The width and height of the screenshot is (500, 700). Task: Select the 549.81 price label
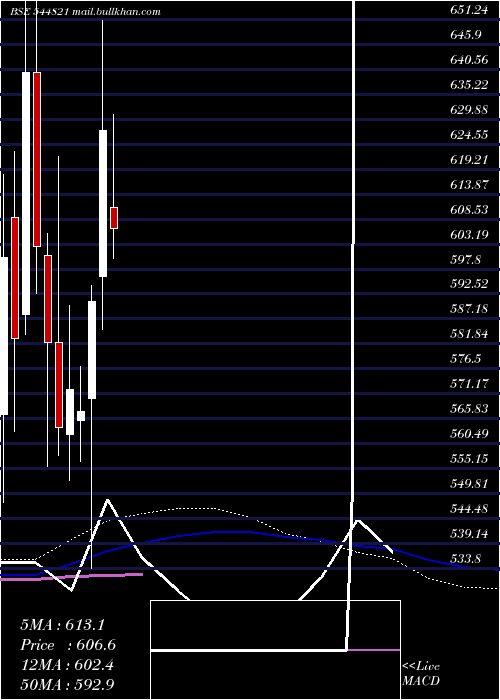pos(469,484)
